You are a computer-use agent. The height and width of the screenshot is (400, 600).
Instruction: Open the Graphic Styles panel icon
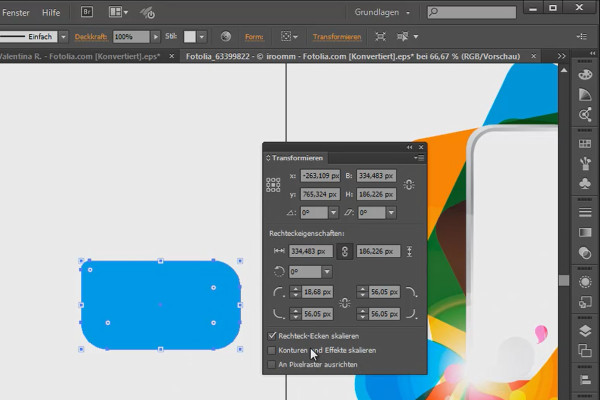[x=585, y=302]
